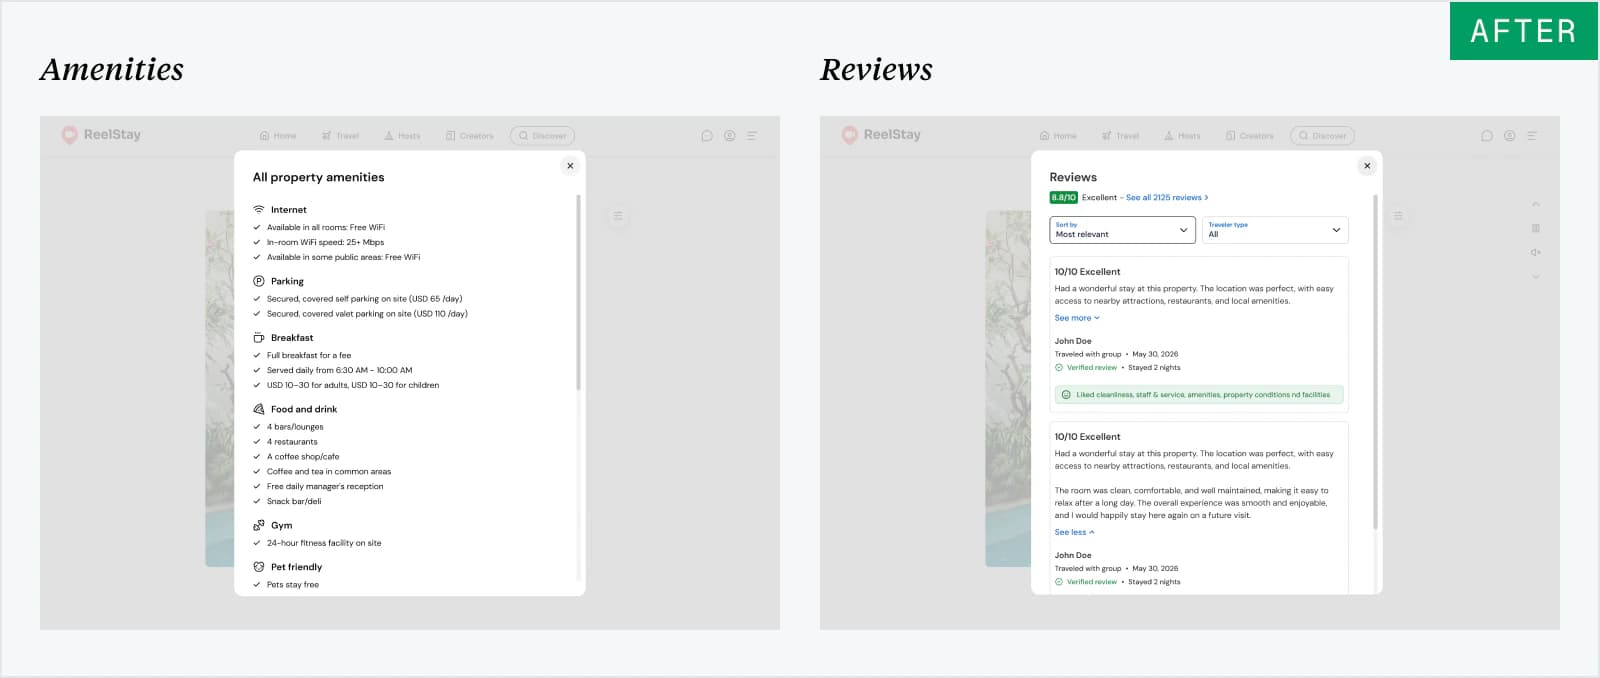Click the Liked cleanliness highlight banner
The height and width of the screenshot is (678, 1600).
1199,395
